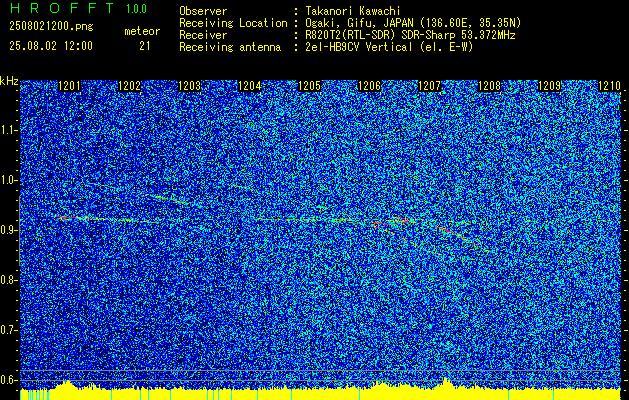Click the 0.9 kHz axis label
Viewport: 629px width, 400px height.
tap(8, 230)
